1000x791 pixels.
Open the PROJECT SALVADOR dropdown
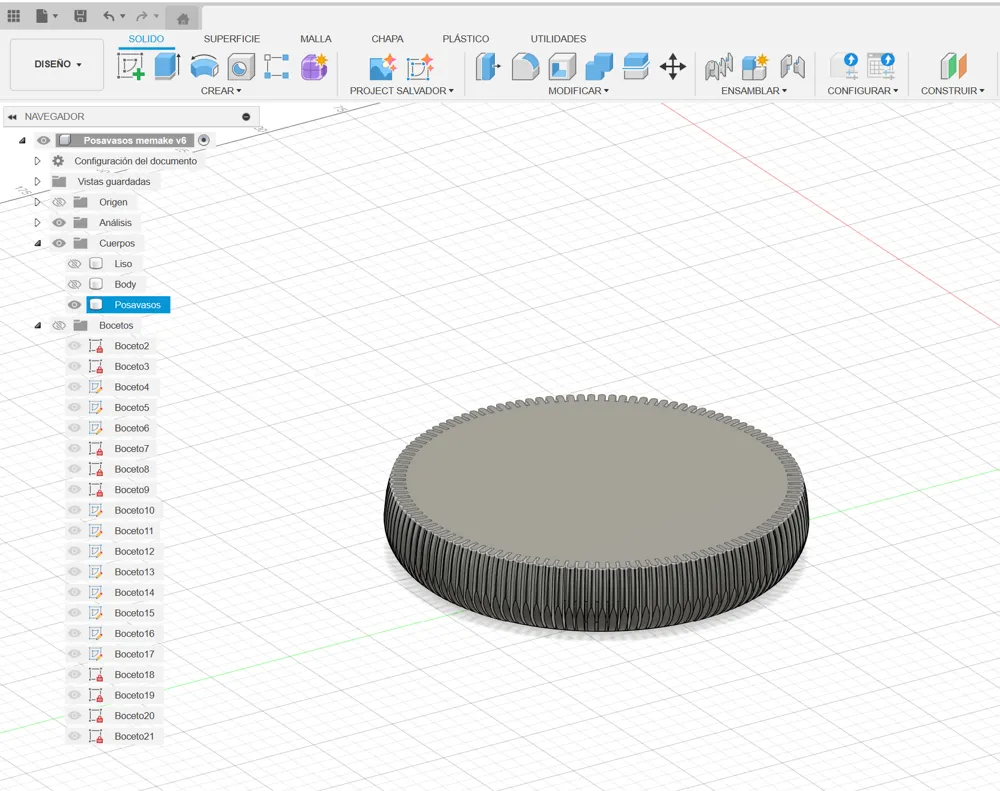coord(402,91)
